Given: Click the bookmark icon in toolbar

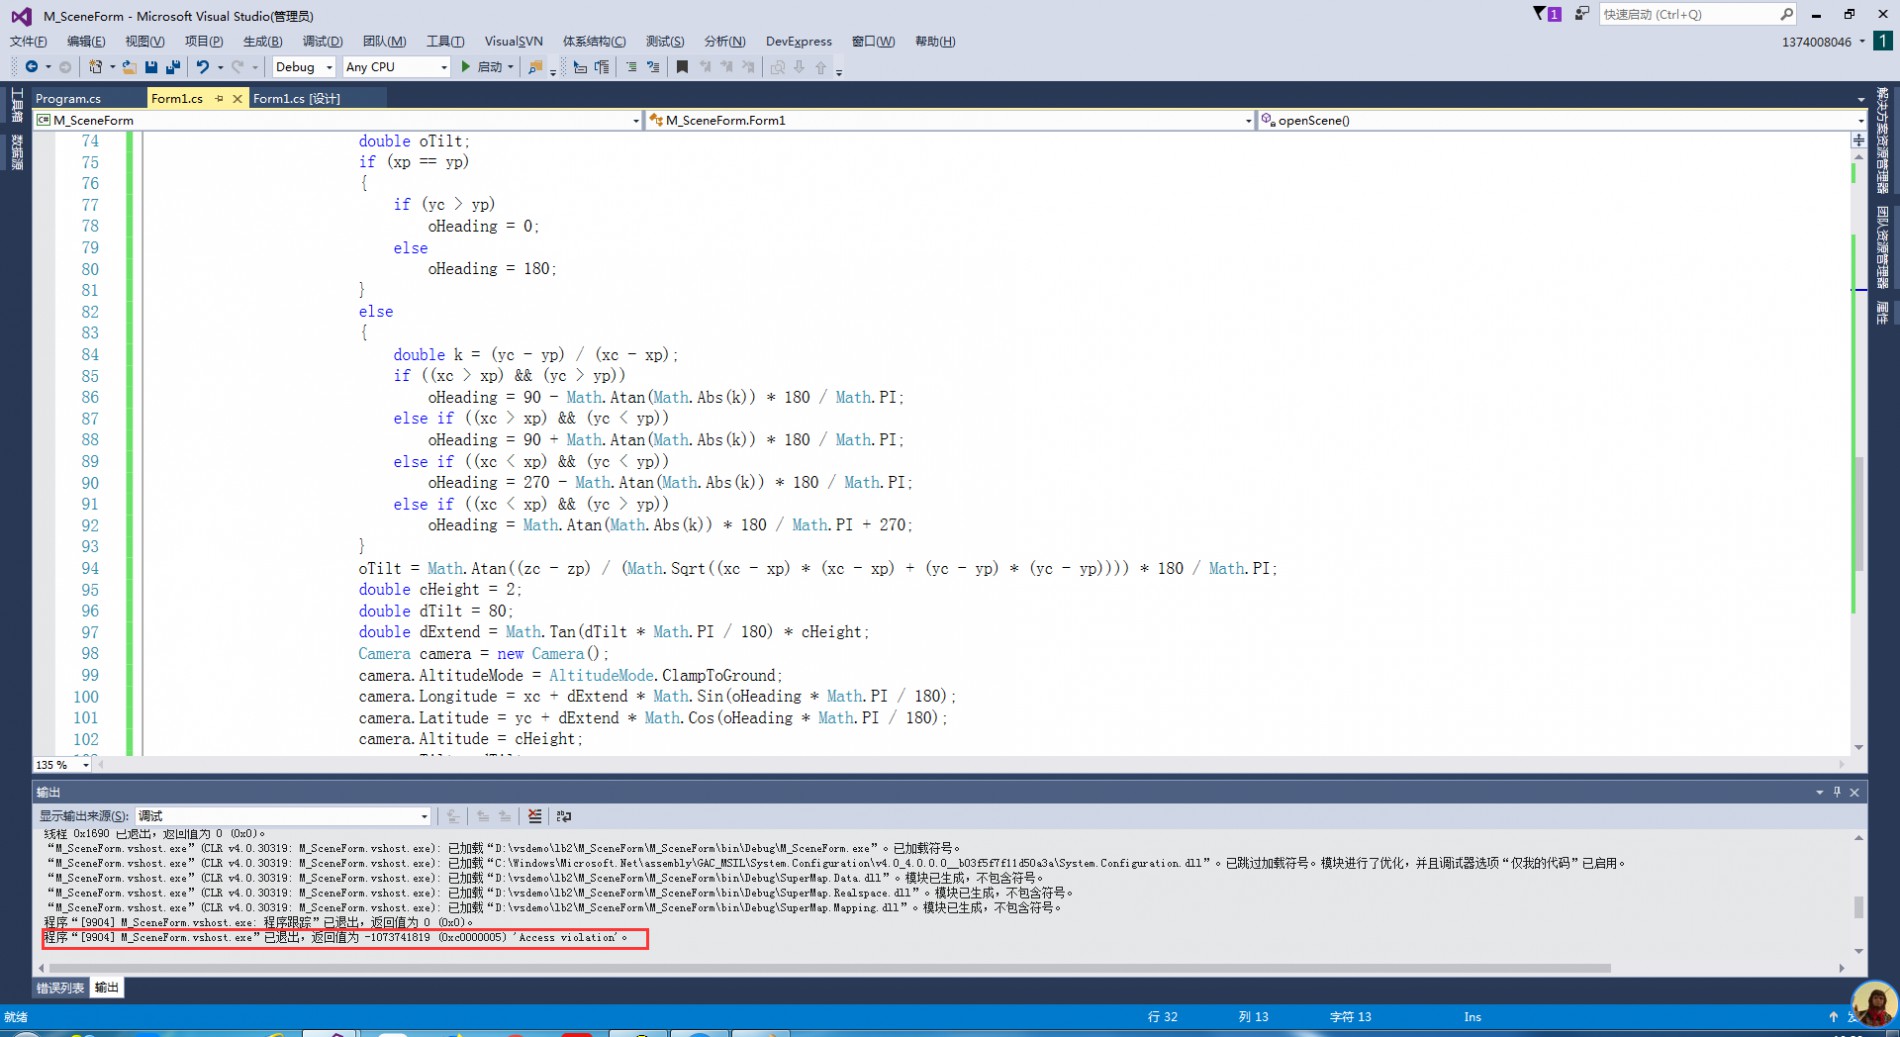Looking at the screenshot, I should point(682,67).
